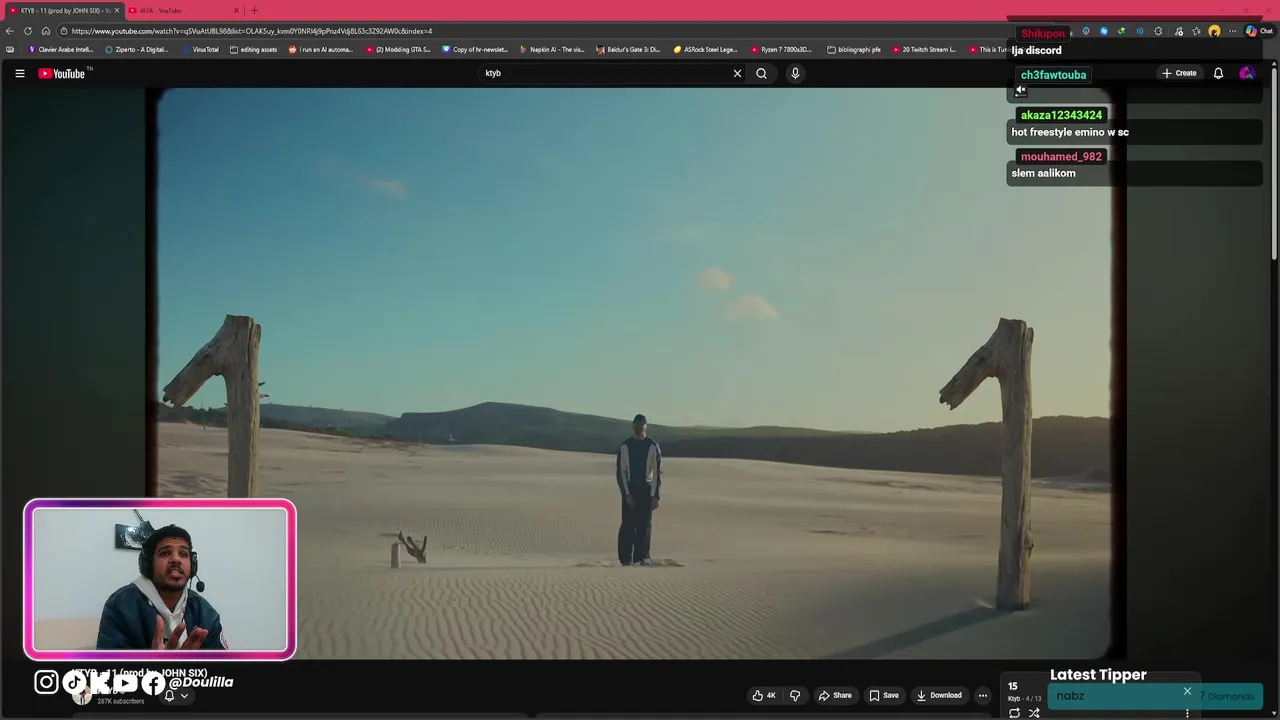Viewport: 1280px width, 720px height.
Task: Toggle loop playlist icon
Action: pos(1014,713)
